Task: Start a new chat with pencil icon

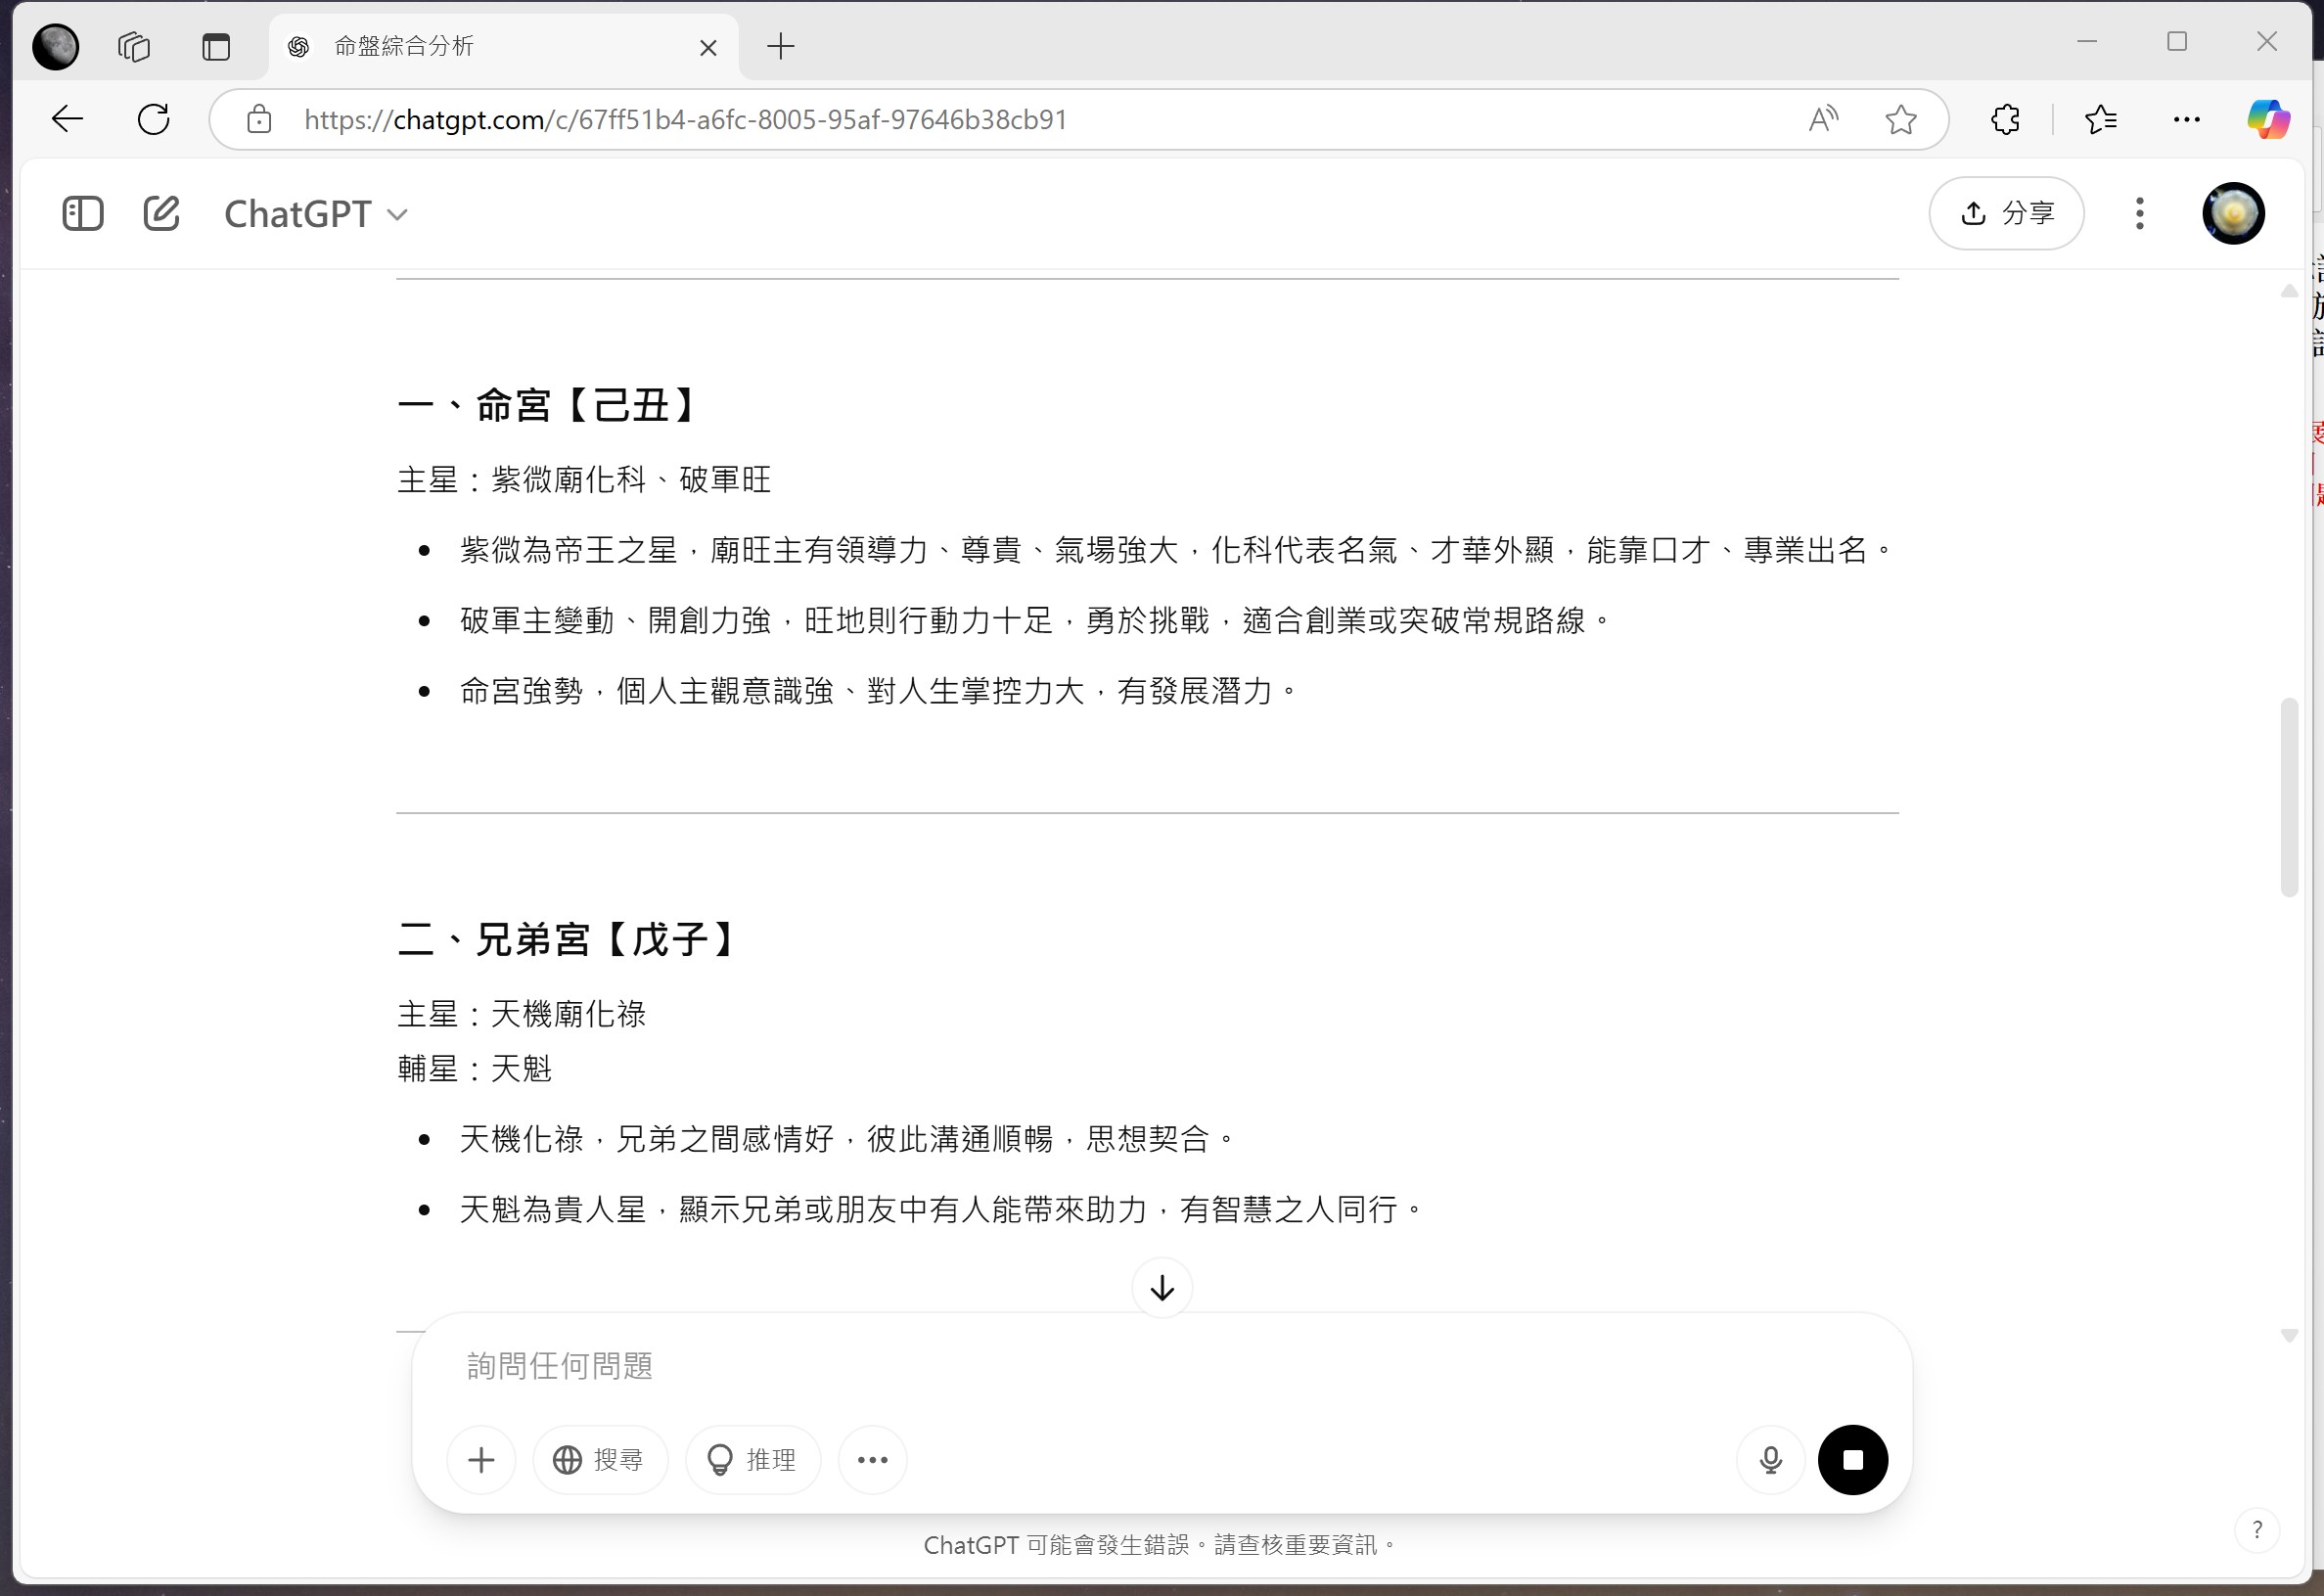Action: pyautogui.click(x=161, y=213)
